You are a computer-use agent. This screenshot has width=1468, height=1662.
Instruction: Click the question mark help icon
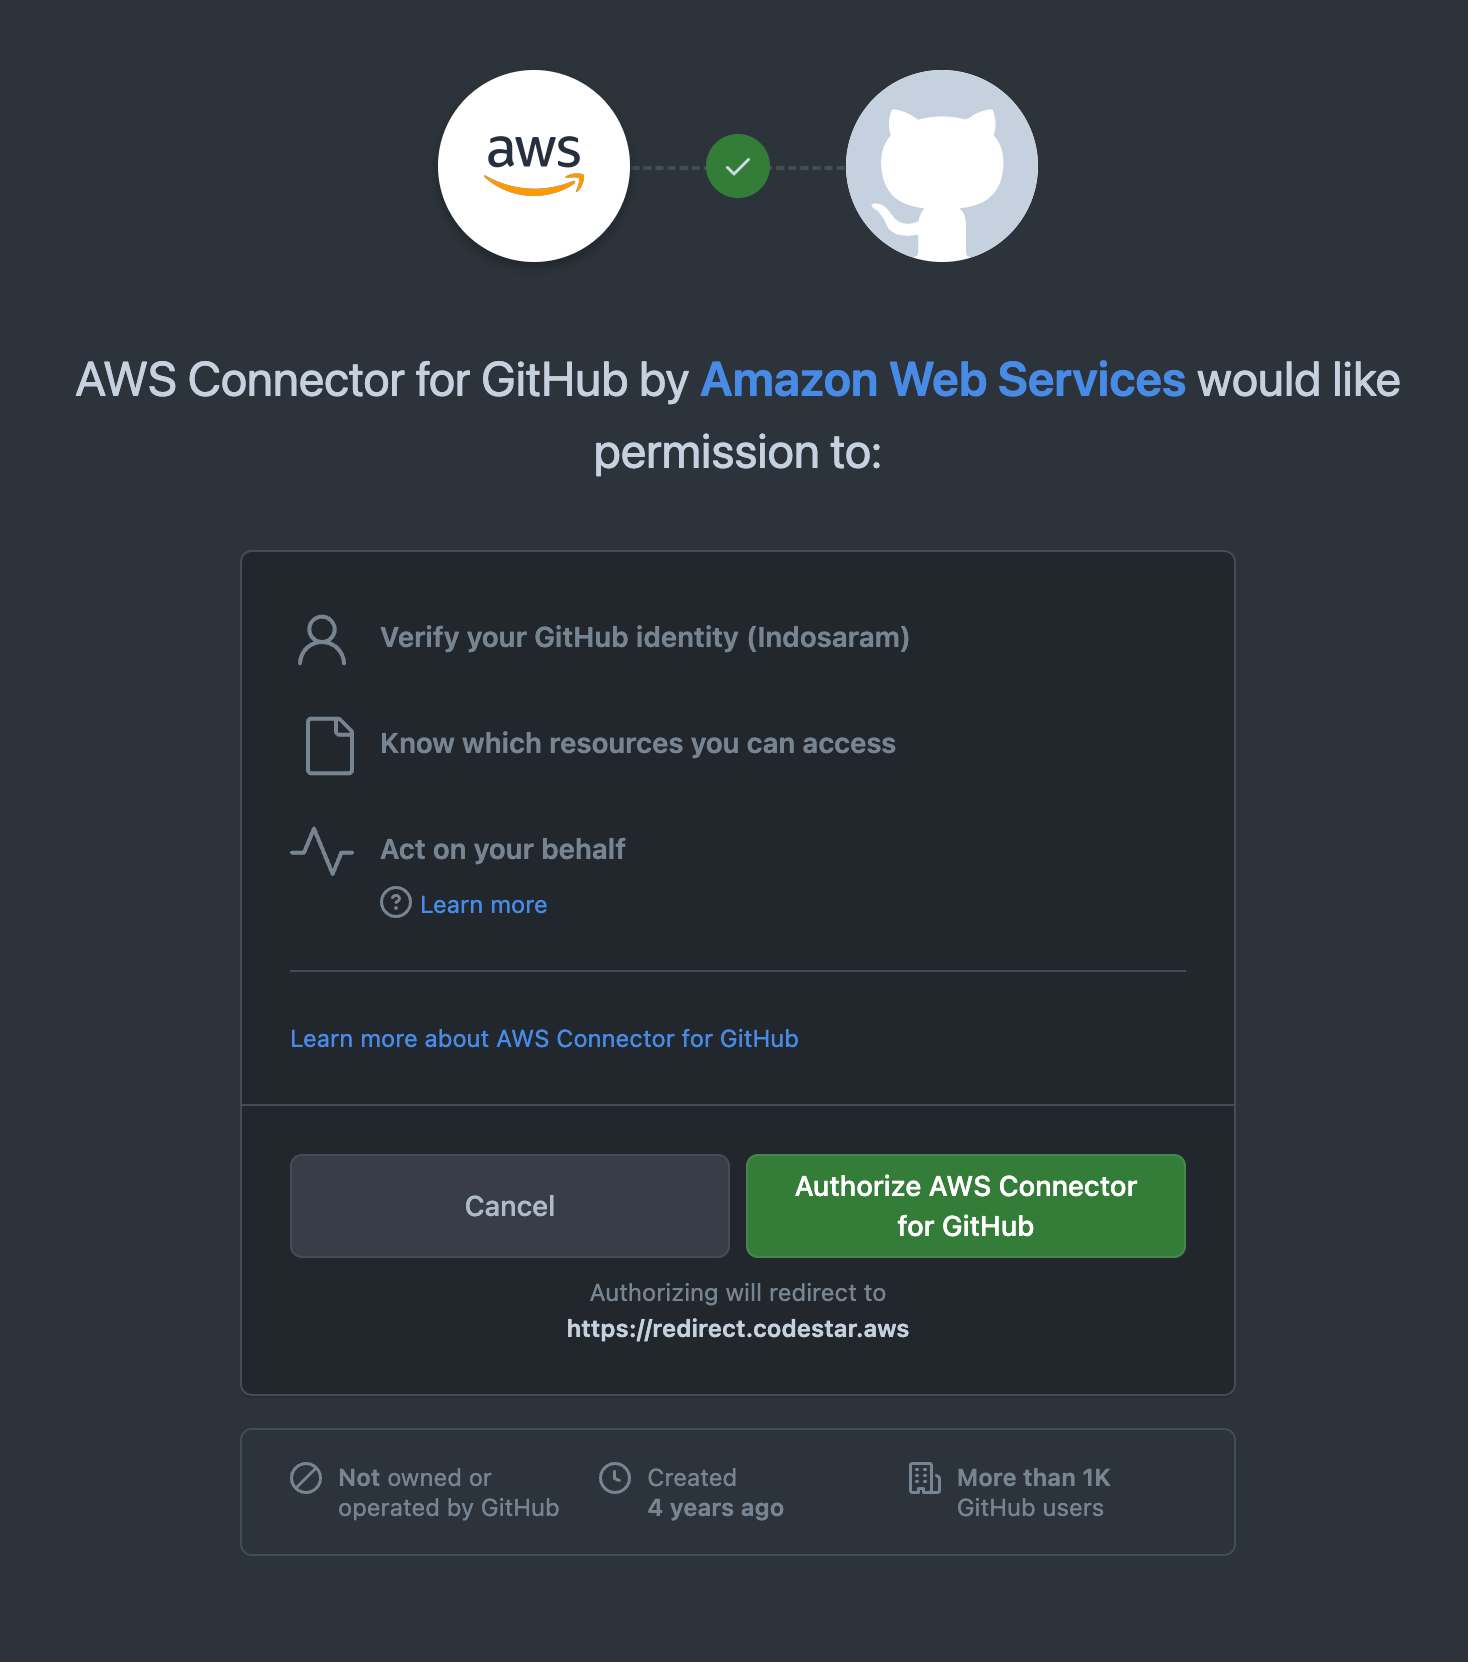(396, 903)
